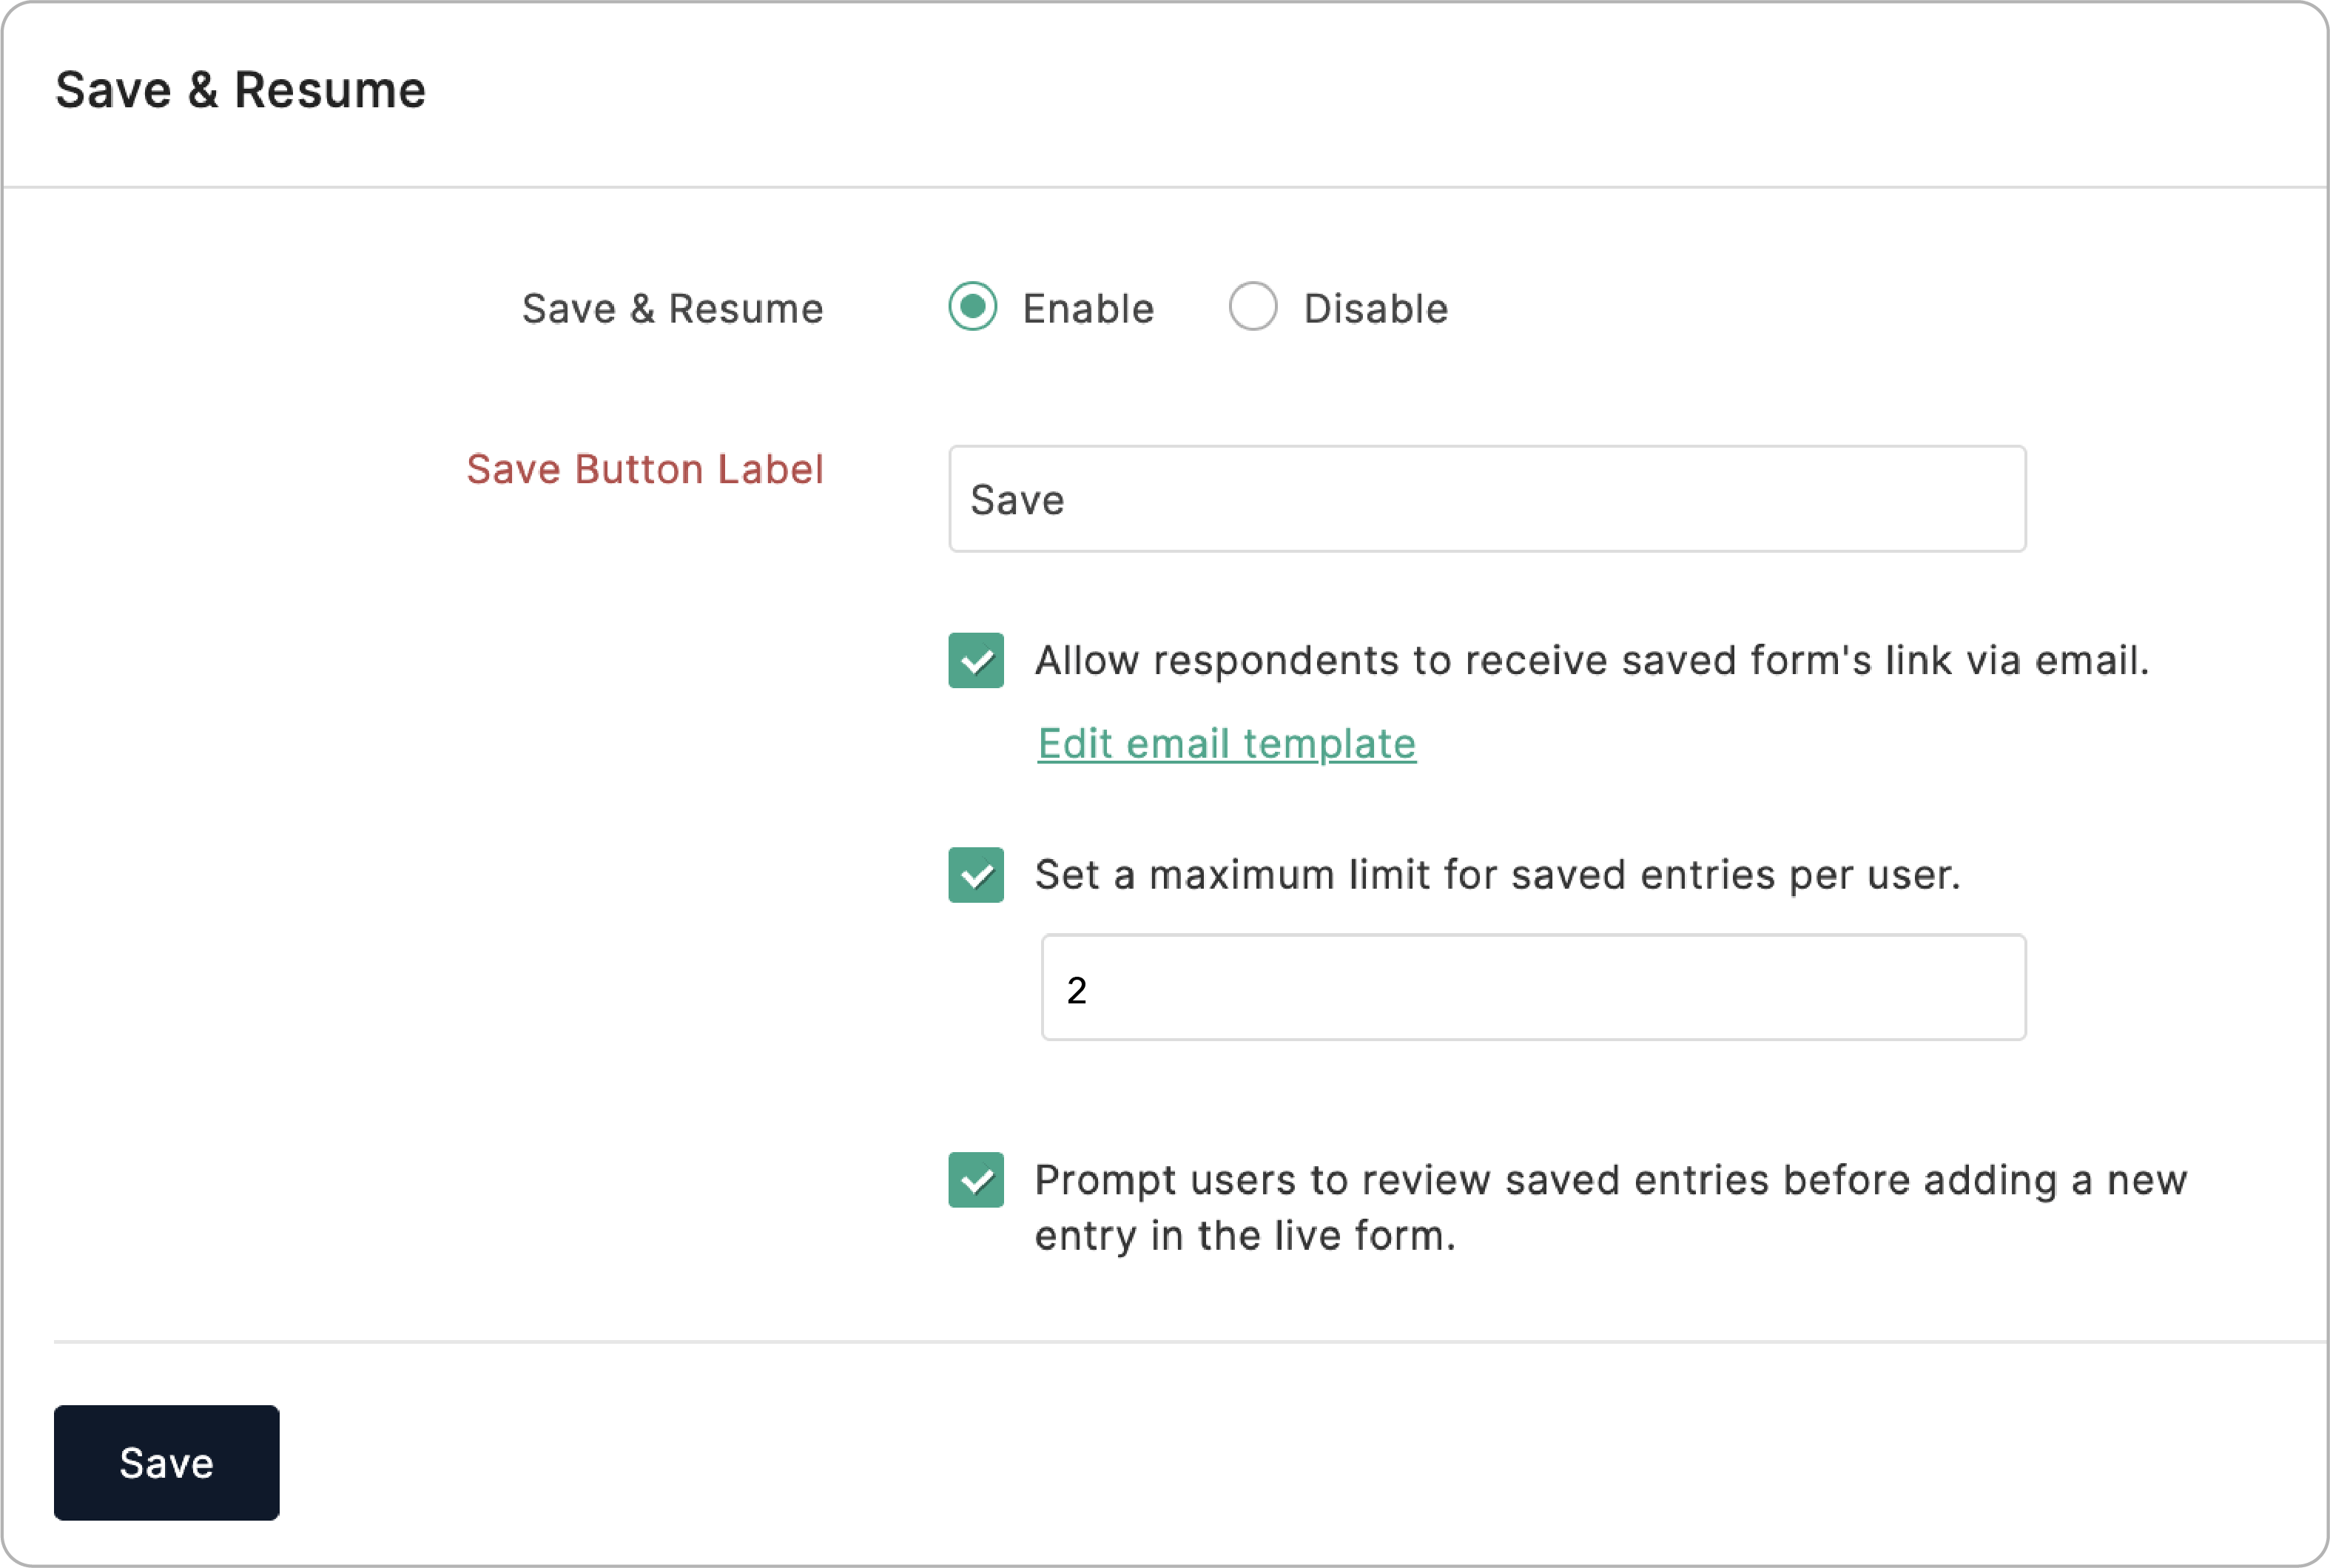Click the Save Button Label text field

[x=1487, y=499]
